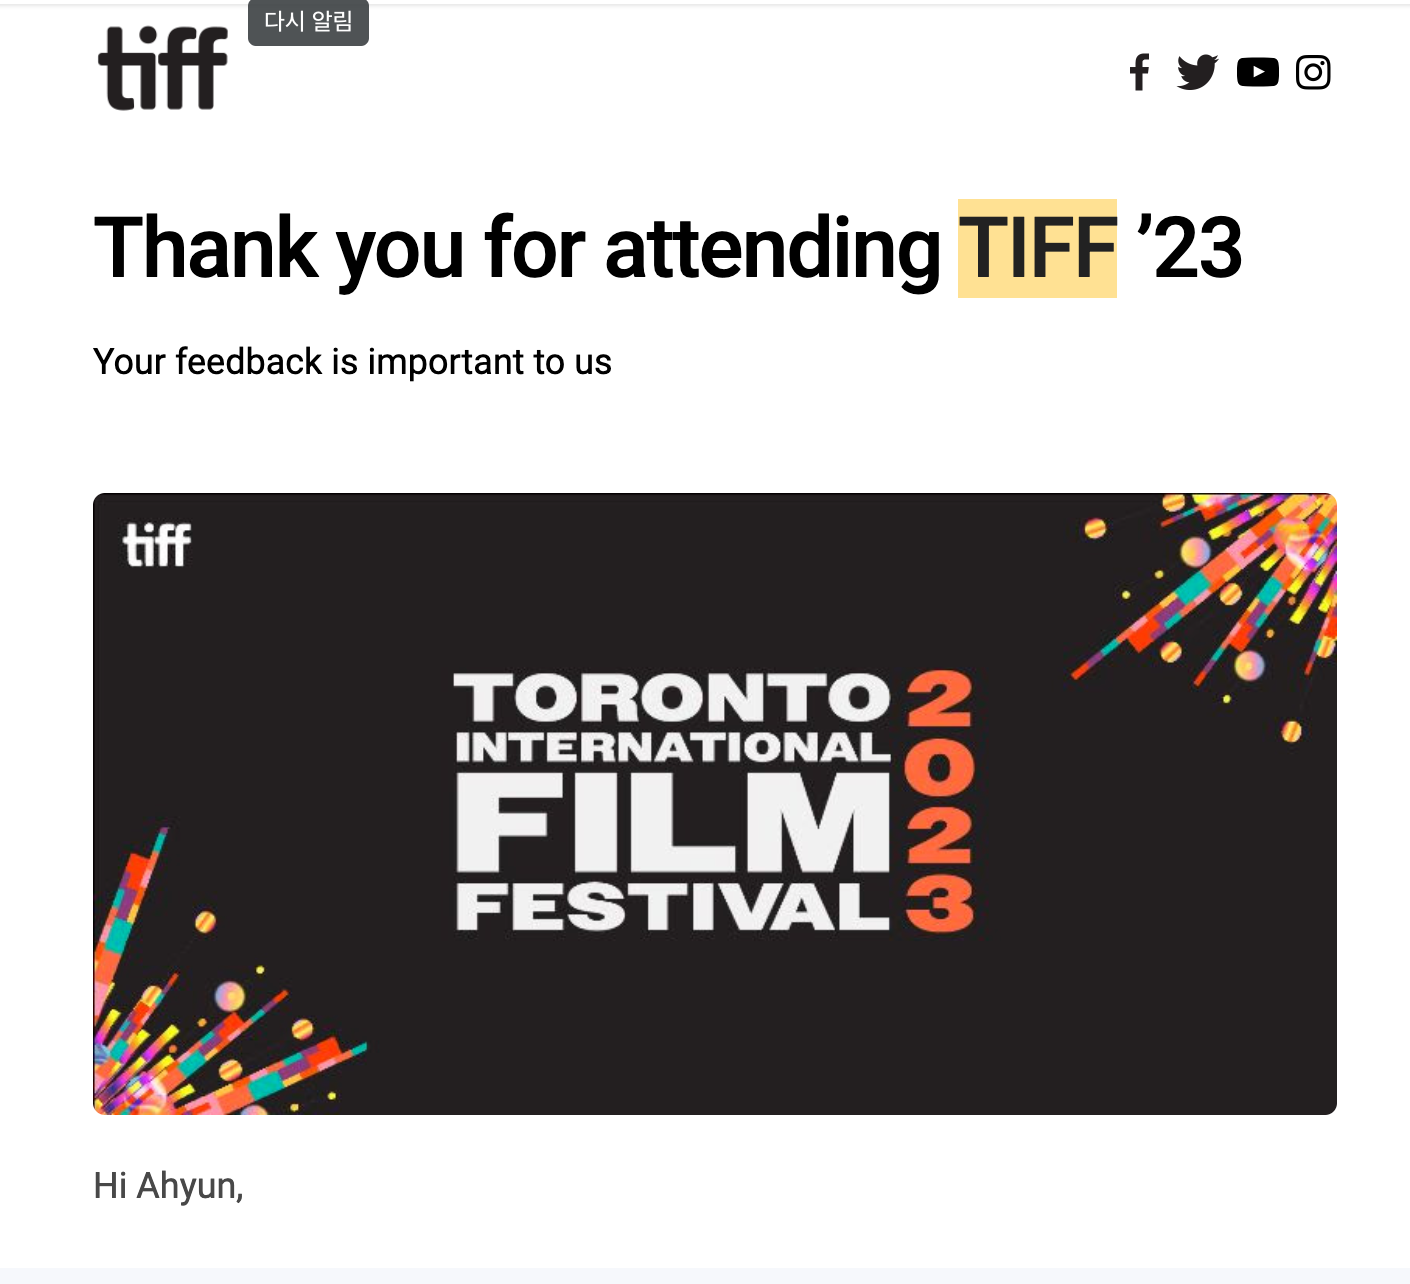Click the 'Hi Ahyun,' greeting line

coord(168,1186)
